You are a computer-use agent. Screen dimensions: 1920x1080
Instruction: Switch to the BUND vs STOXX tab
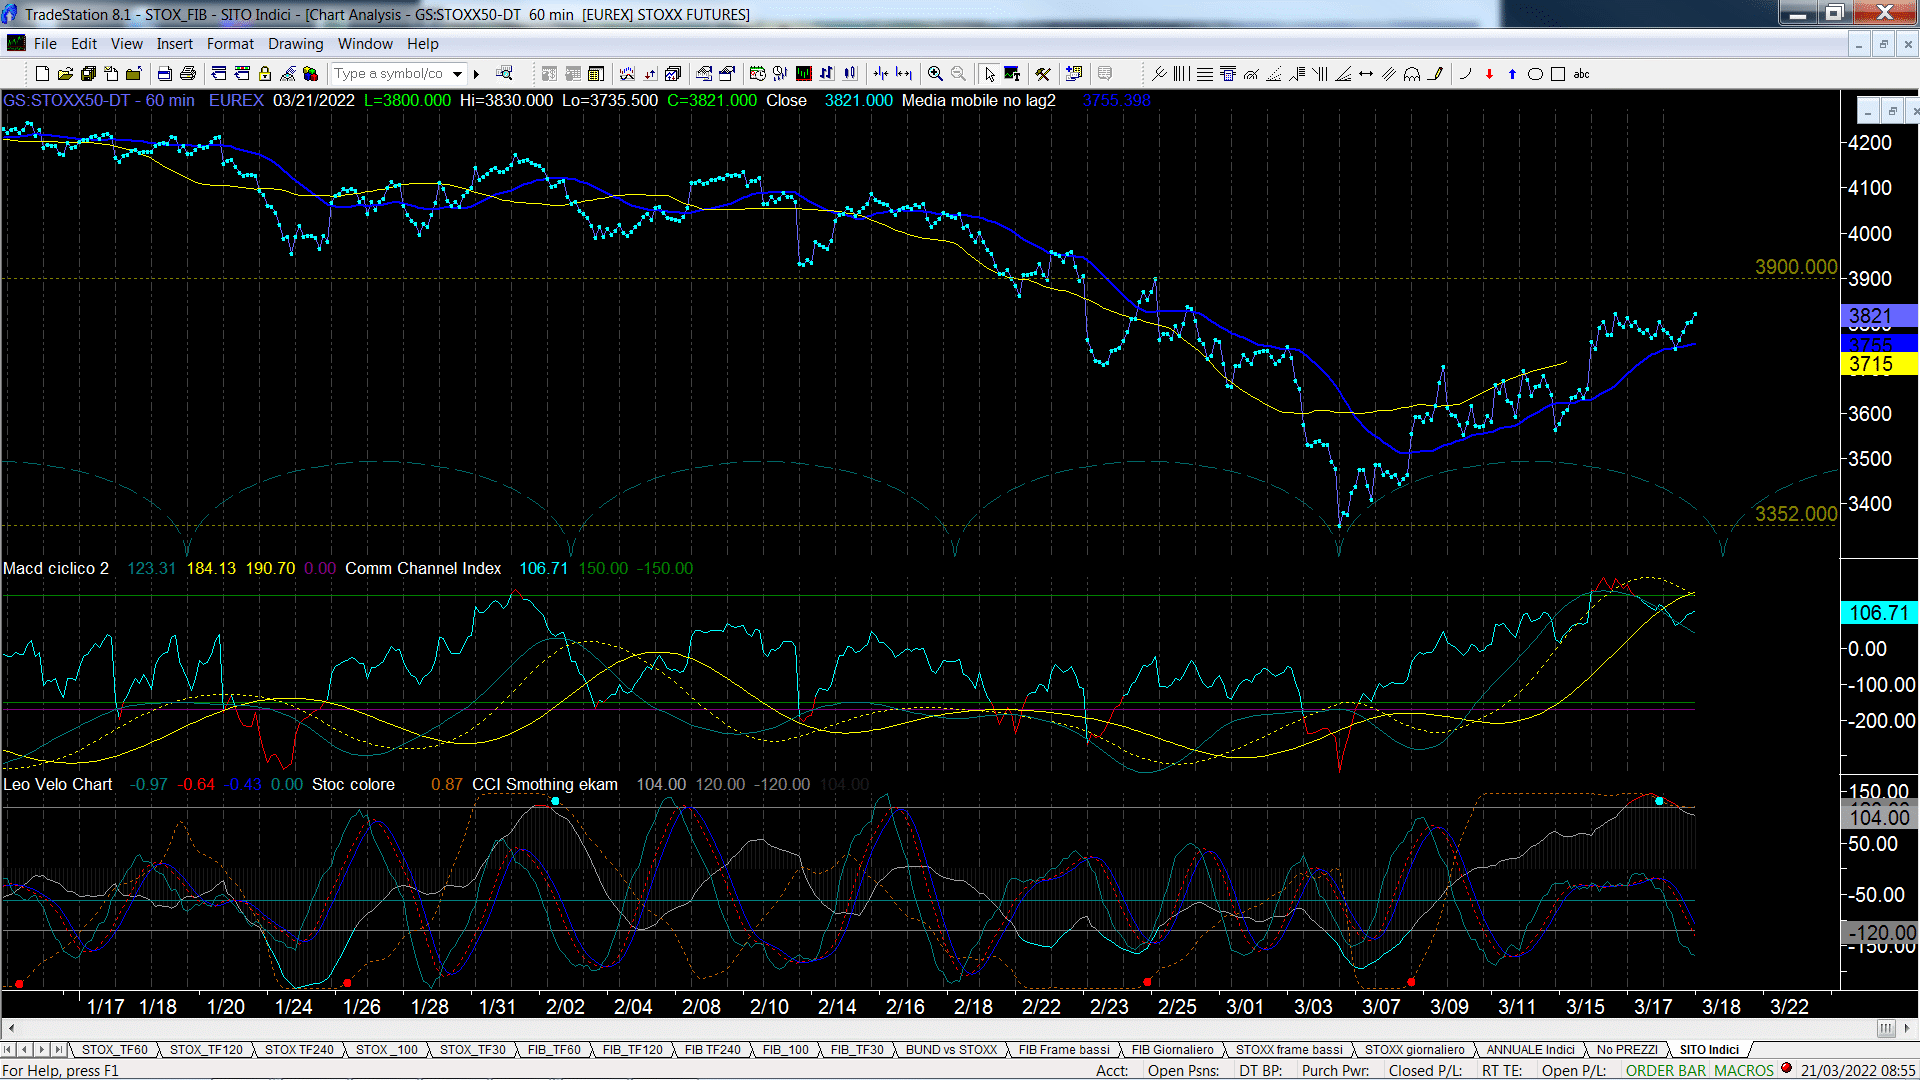click(x=951, y=1049)
